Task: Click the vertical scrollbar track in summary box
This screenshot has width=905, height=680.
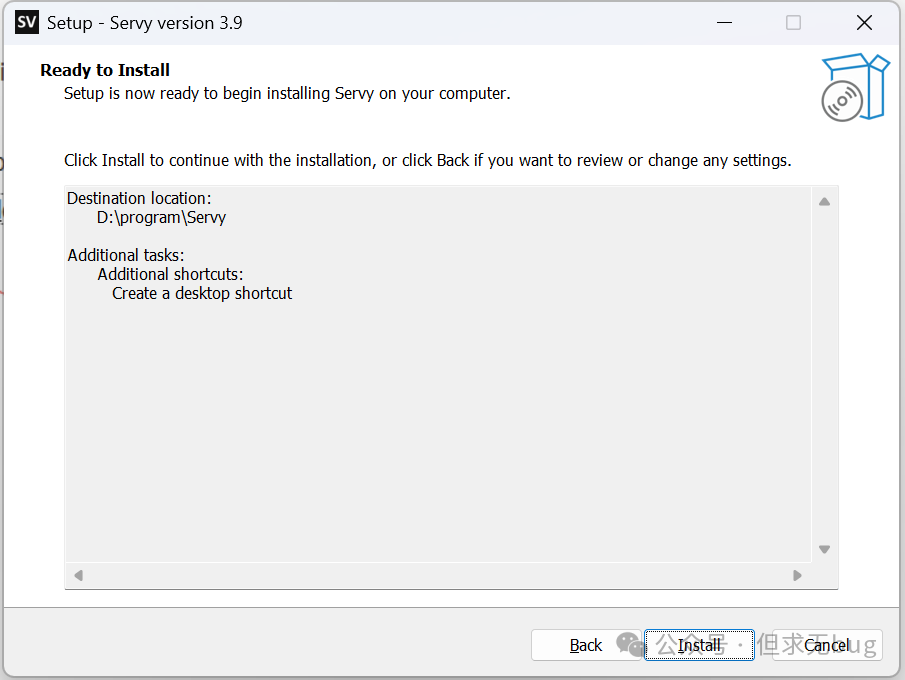Action: coord(824,375)
